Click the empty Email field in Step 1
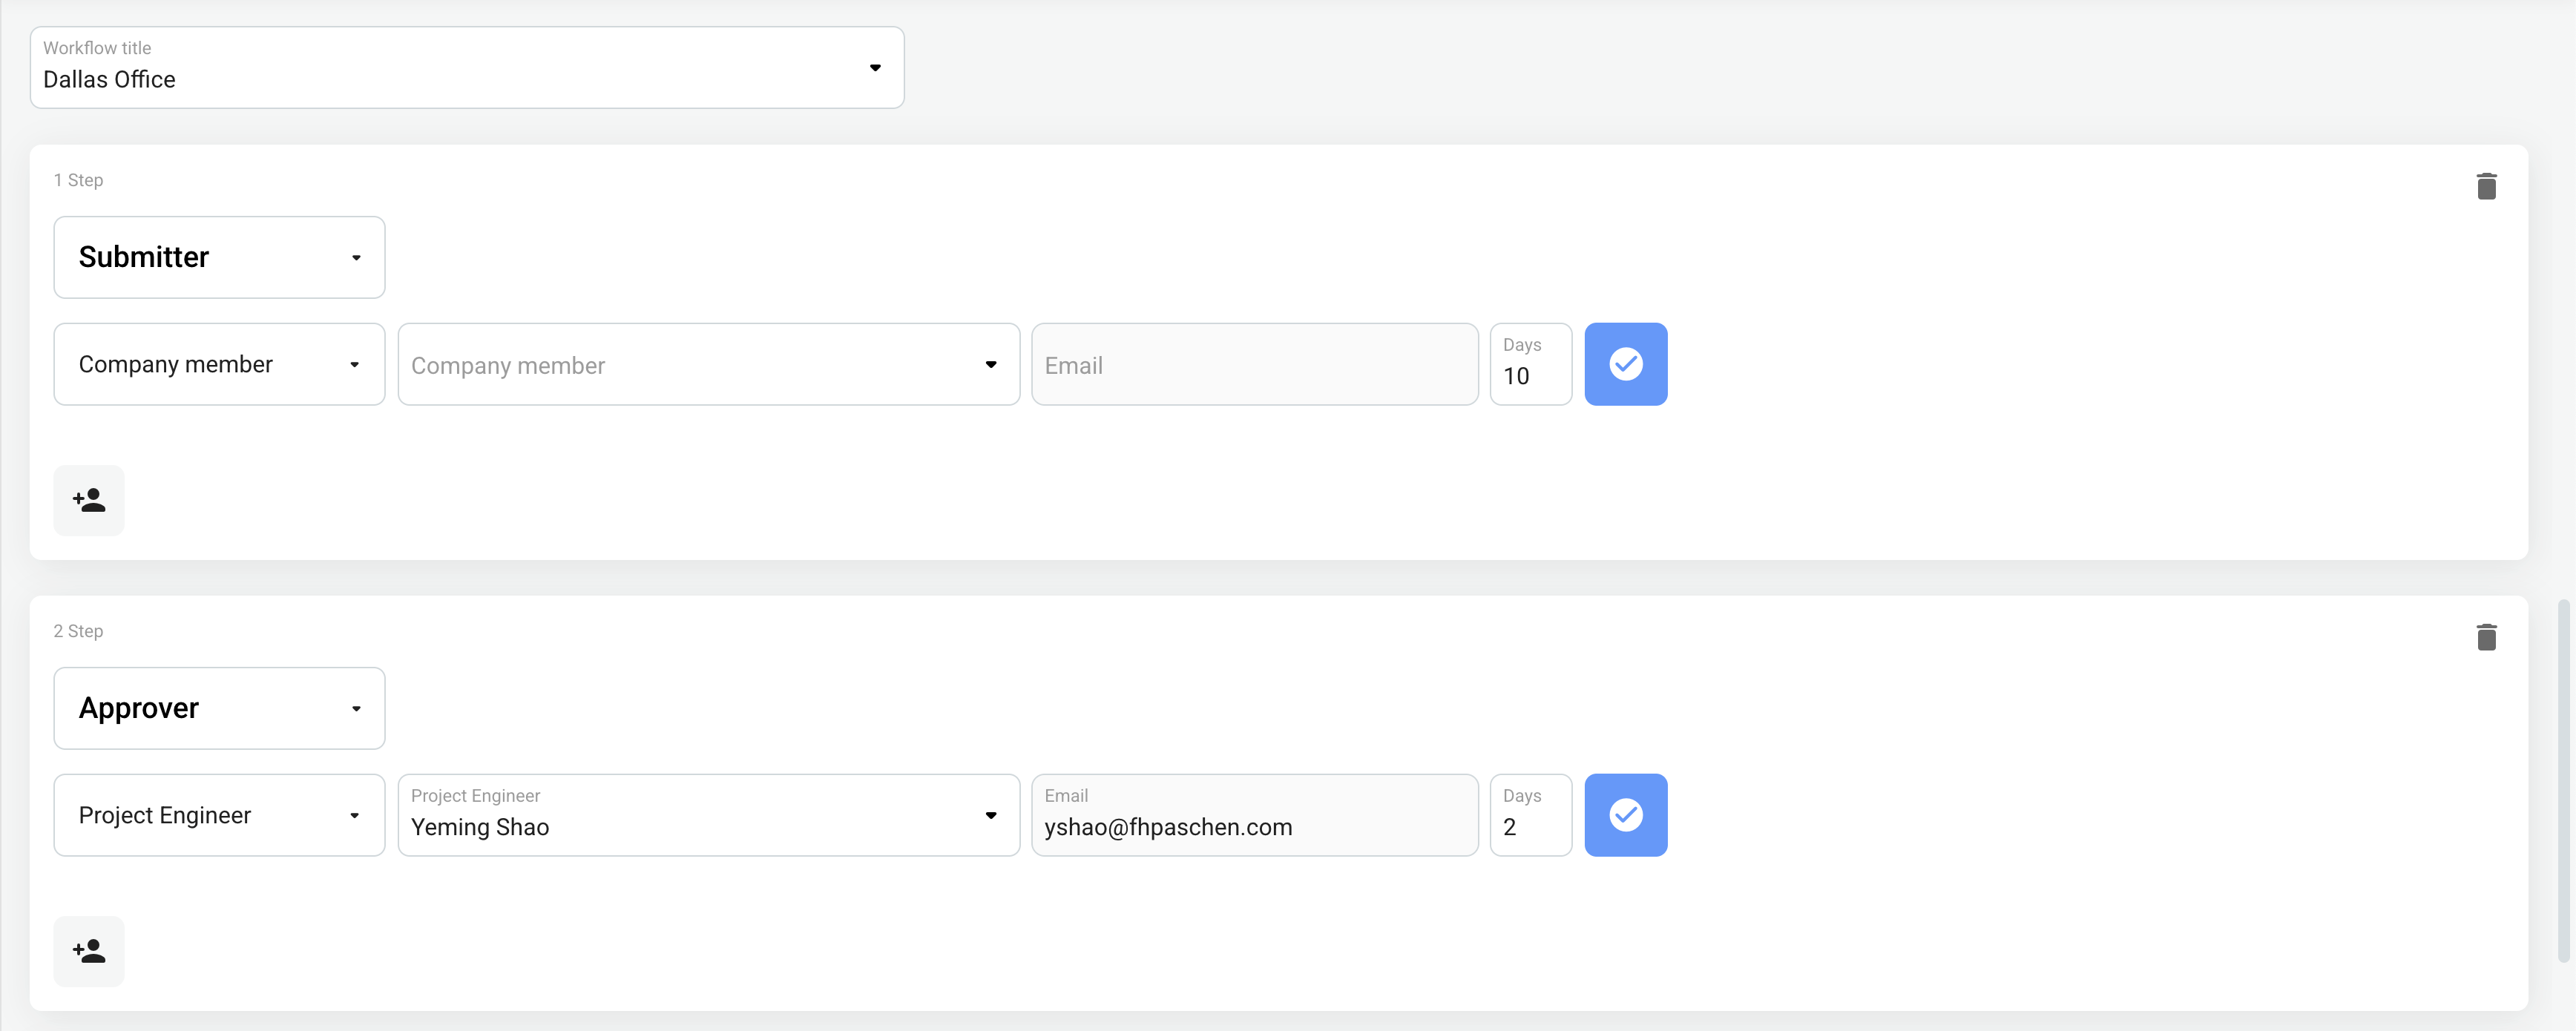 coord(1254,364)
